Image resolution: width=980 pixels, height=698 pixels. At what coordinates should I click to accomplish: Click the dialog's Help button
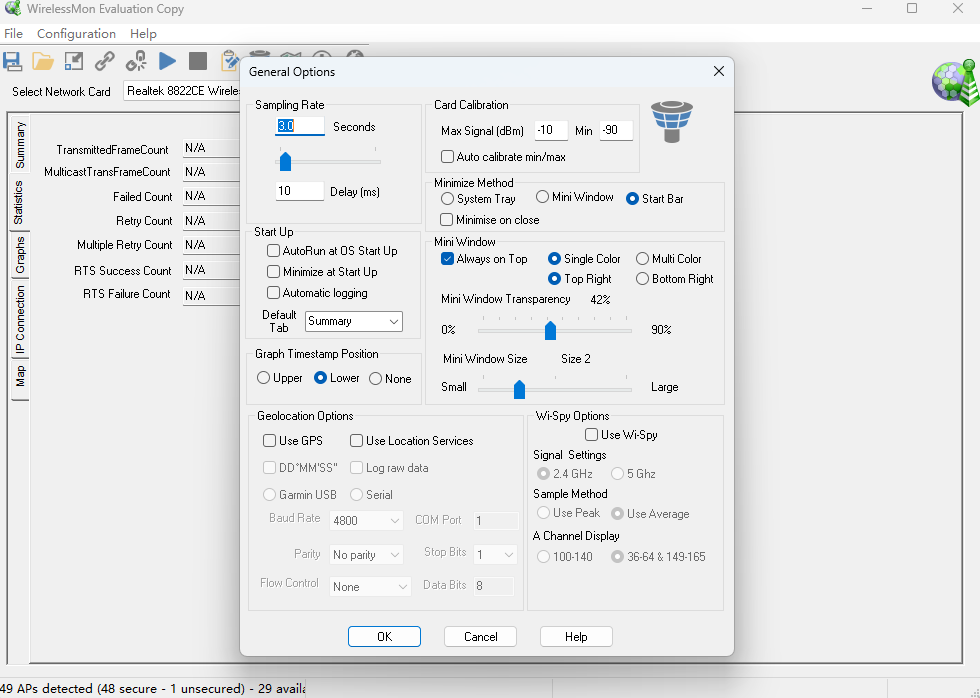[x=576, y=637]
